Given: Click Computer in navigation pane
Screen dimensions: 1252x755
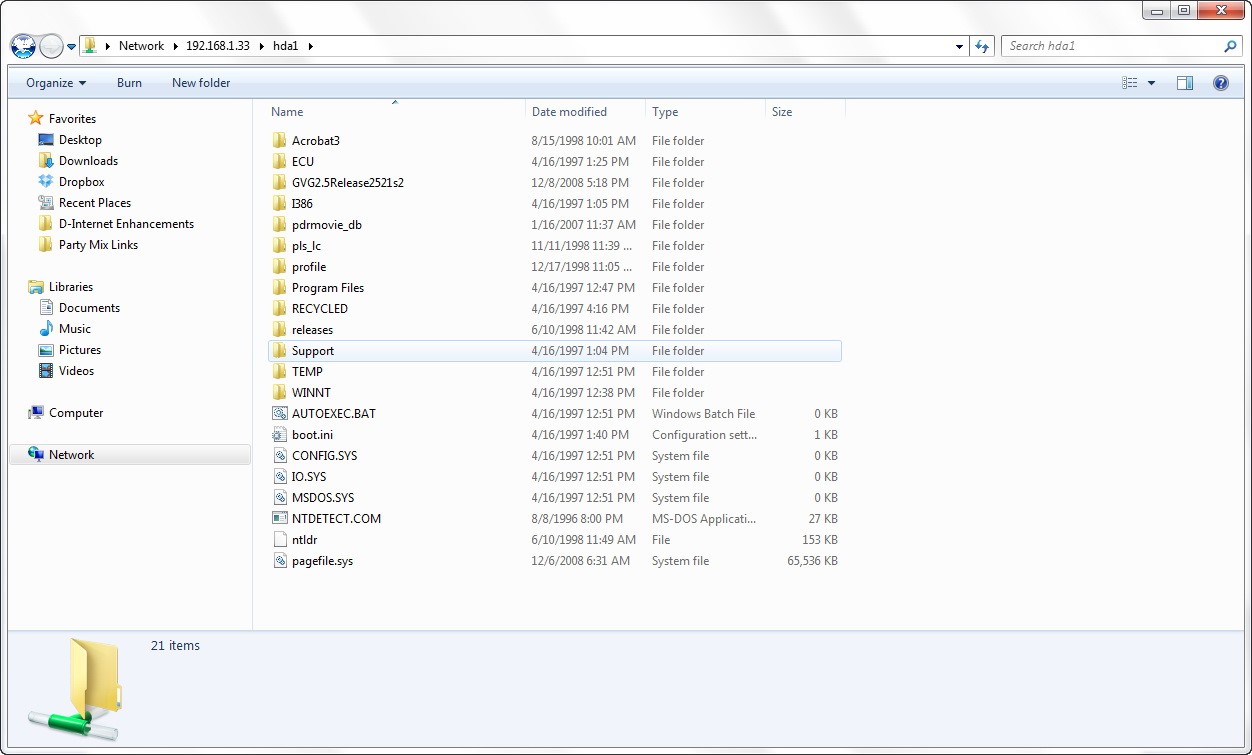Looking at the screenshot, I should pyautogui.click(x=76, y=413).
